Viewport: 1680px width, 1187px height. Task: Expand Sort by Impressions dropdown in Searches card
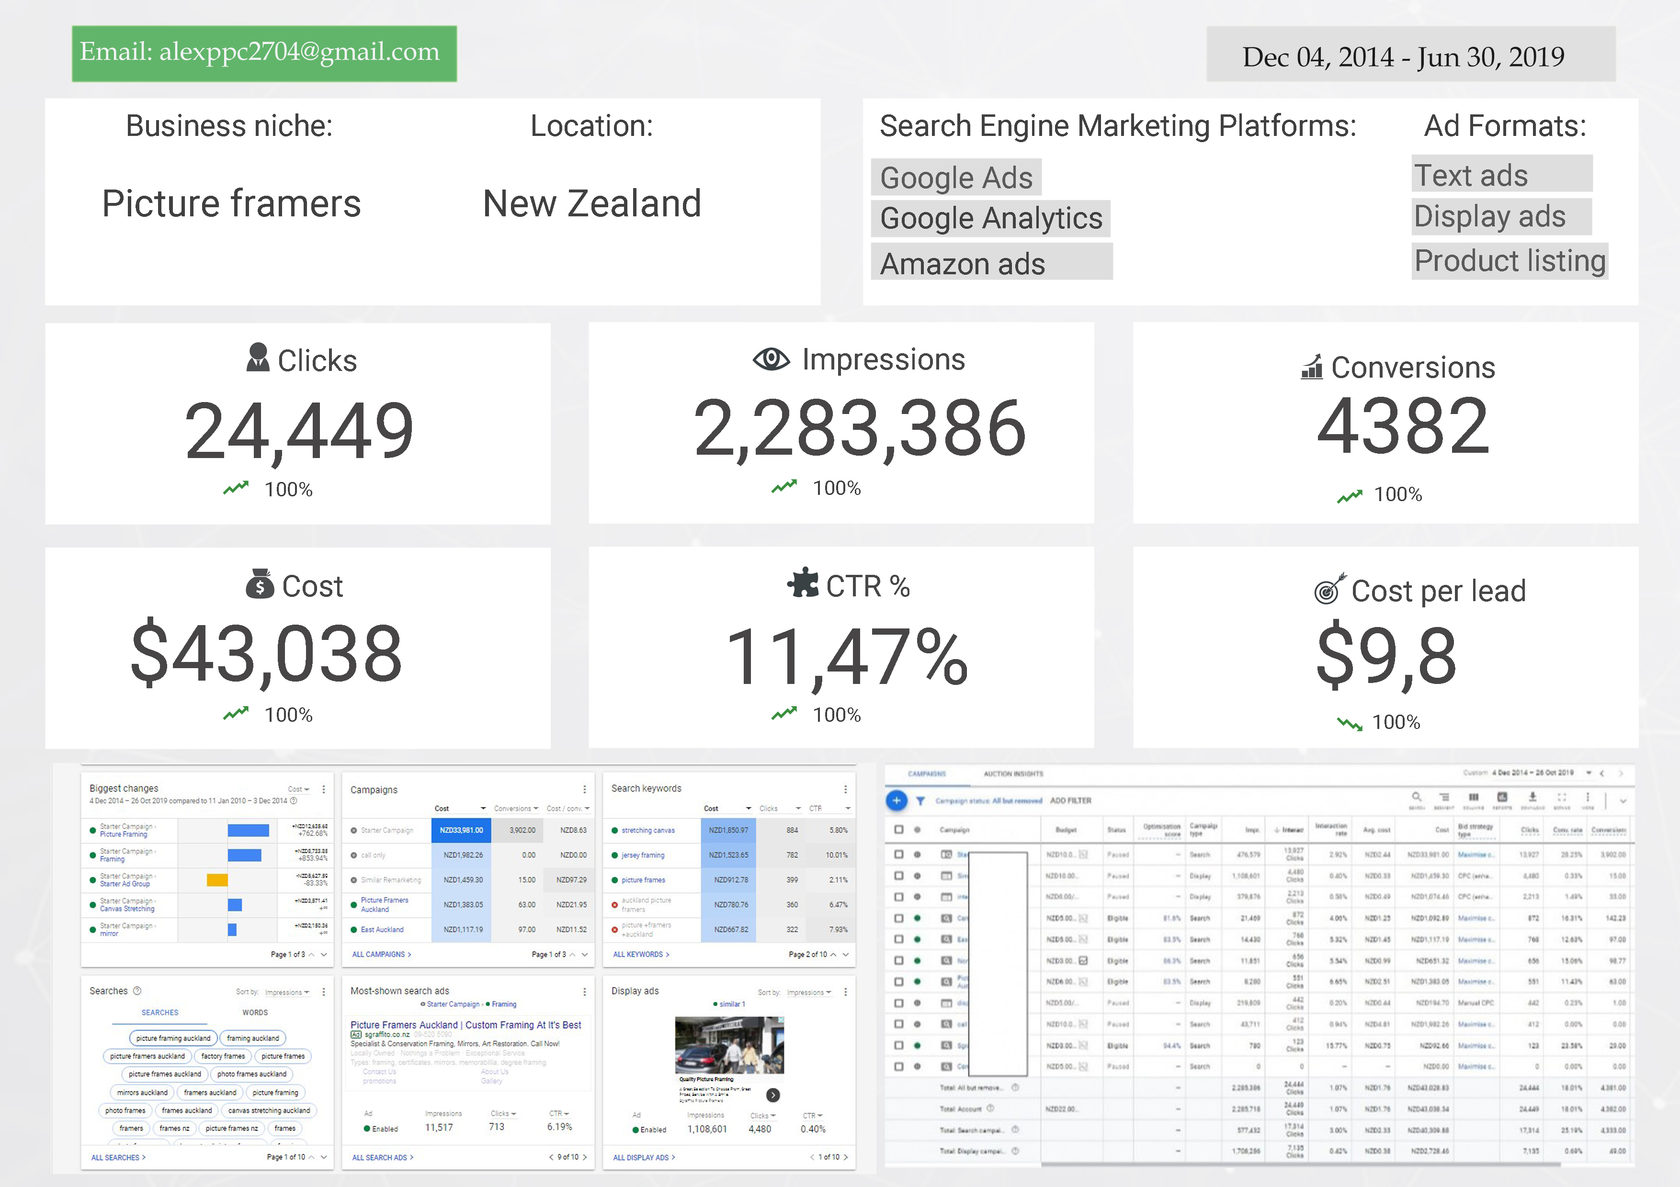[287, 992]
